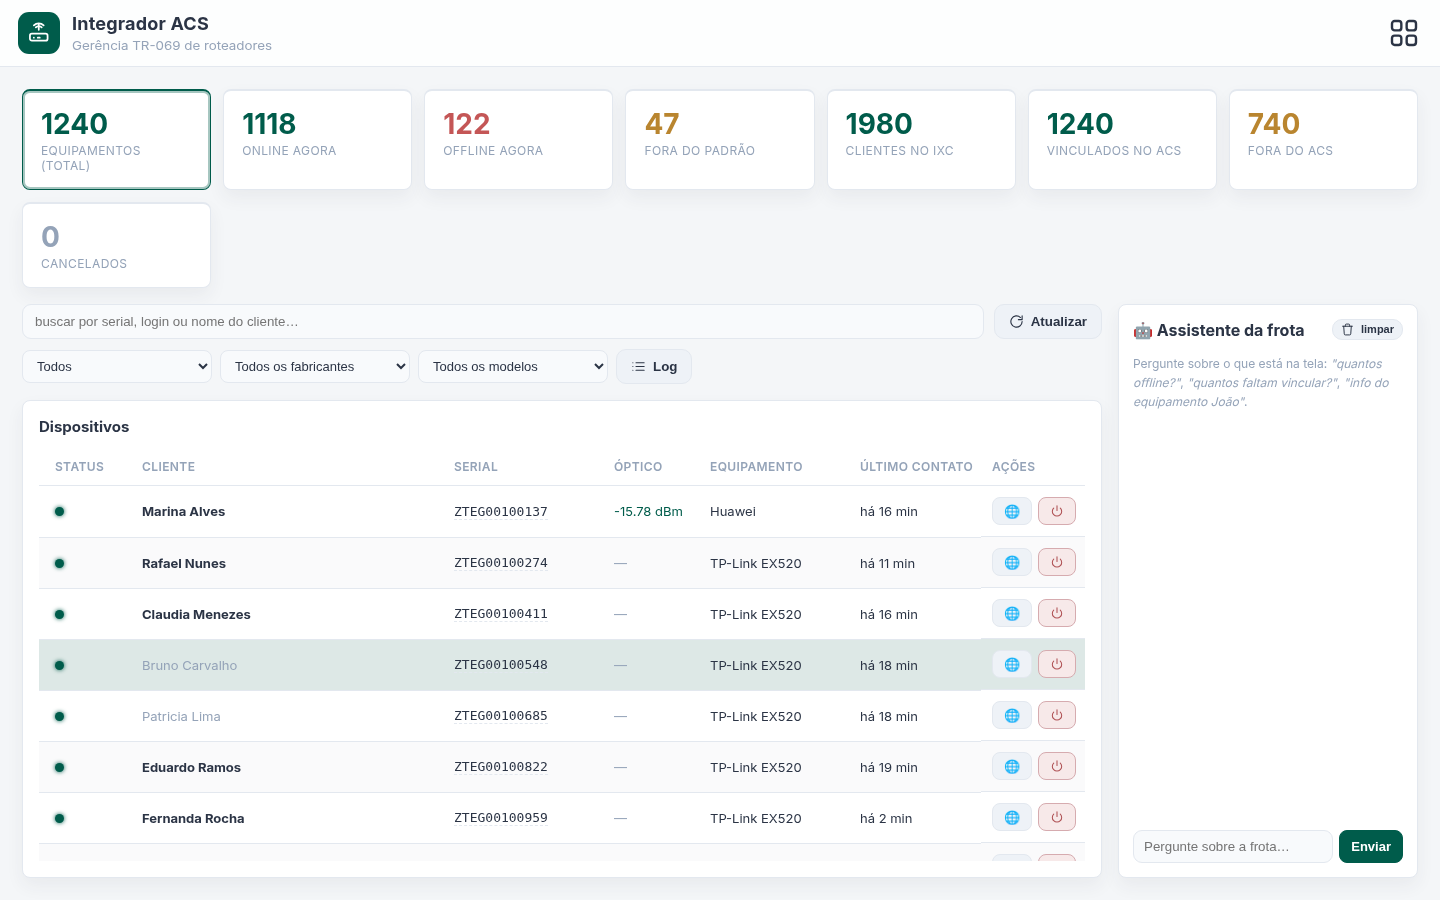This screenshot has height=900, width=1440.
Task: Open the Log button
Action: tap(654, 366)
